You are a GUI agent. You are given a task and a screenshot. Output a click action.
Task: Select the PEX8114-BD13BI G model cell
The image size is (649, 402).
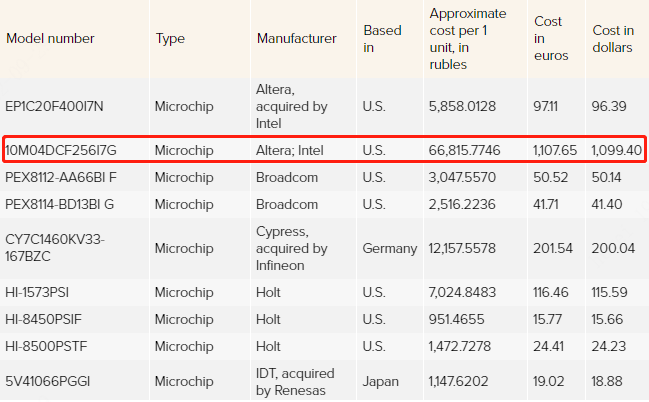coord(59,204)
